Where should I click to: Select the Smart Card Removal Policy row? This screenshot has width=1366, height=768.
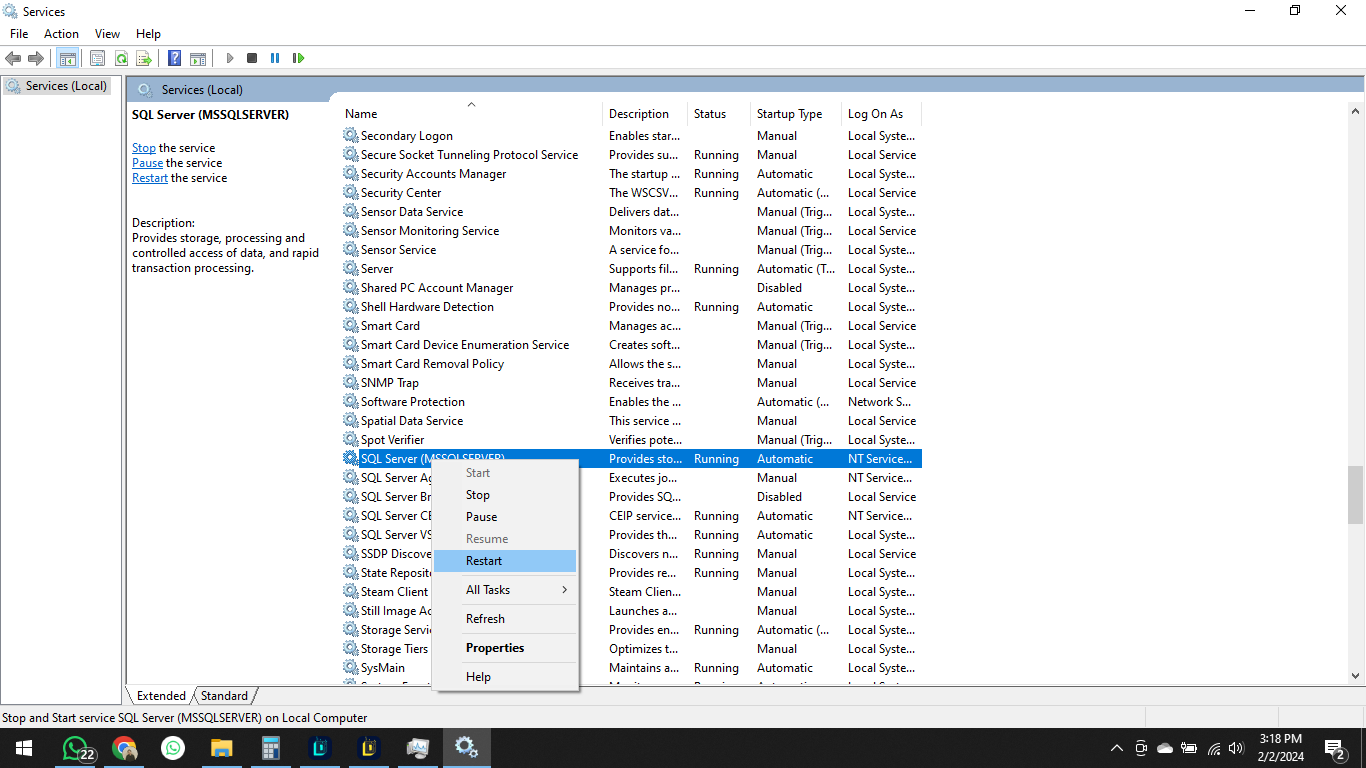(x=631, y=363)
